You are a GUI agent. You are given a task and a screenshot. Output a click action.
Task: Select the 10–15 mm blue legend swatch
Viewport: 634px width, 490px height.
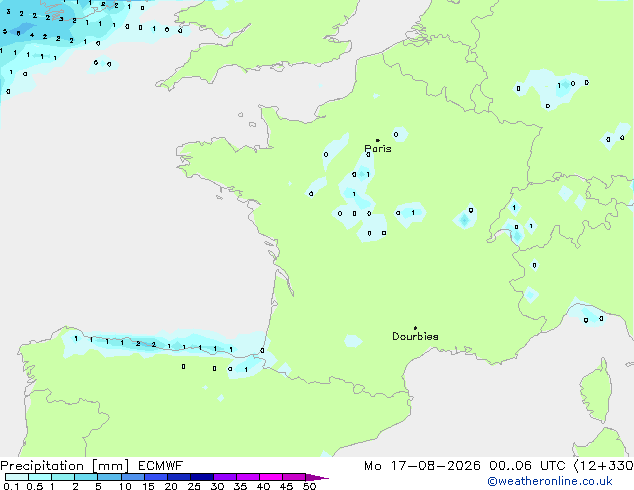(x=133, y=477)
